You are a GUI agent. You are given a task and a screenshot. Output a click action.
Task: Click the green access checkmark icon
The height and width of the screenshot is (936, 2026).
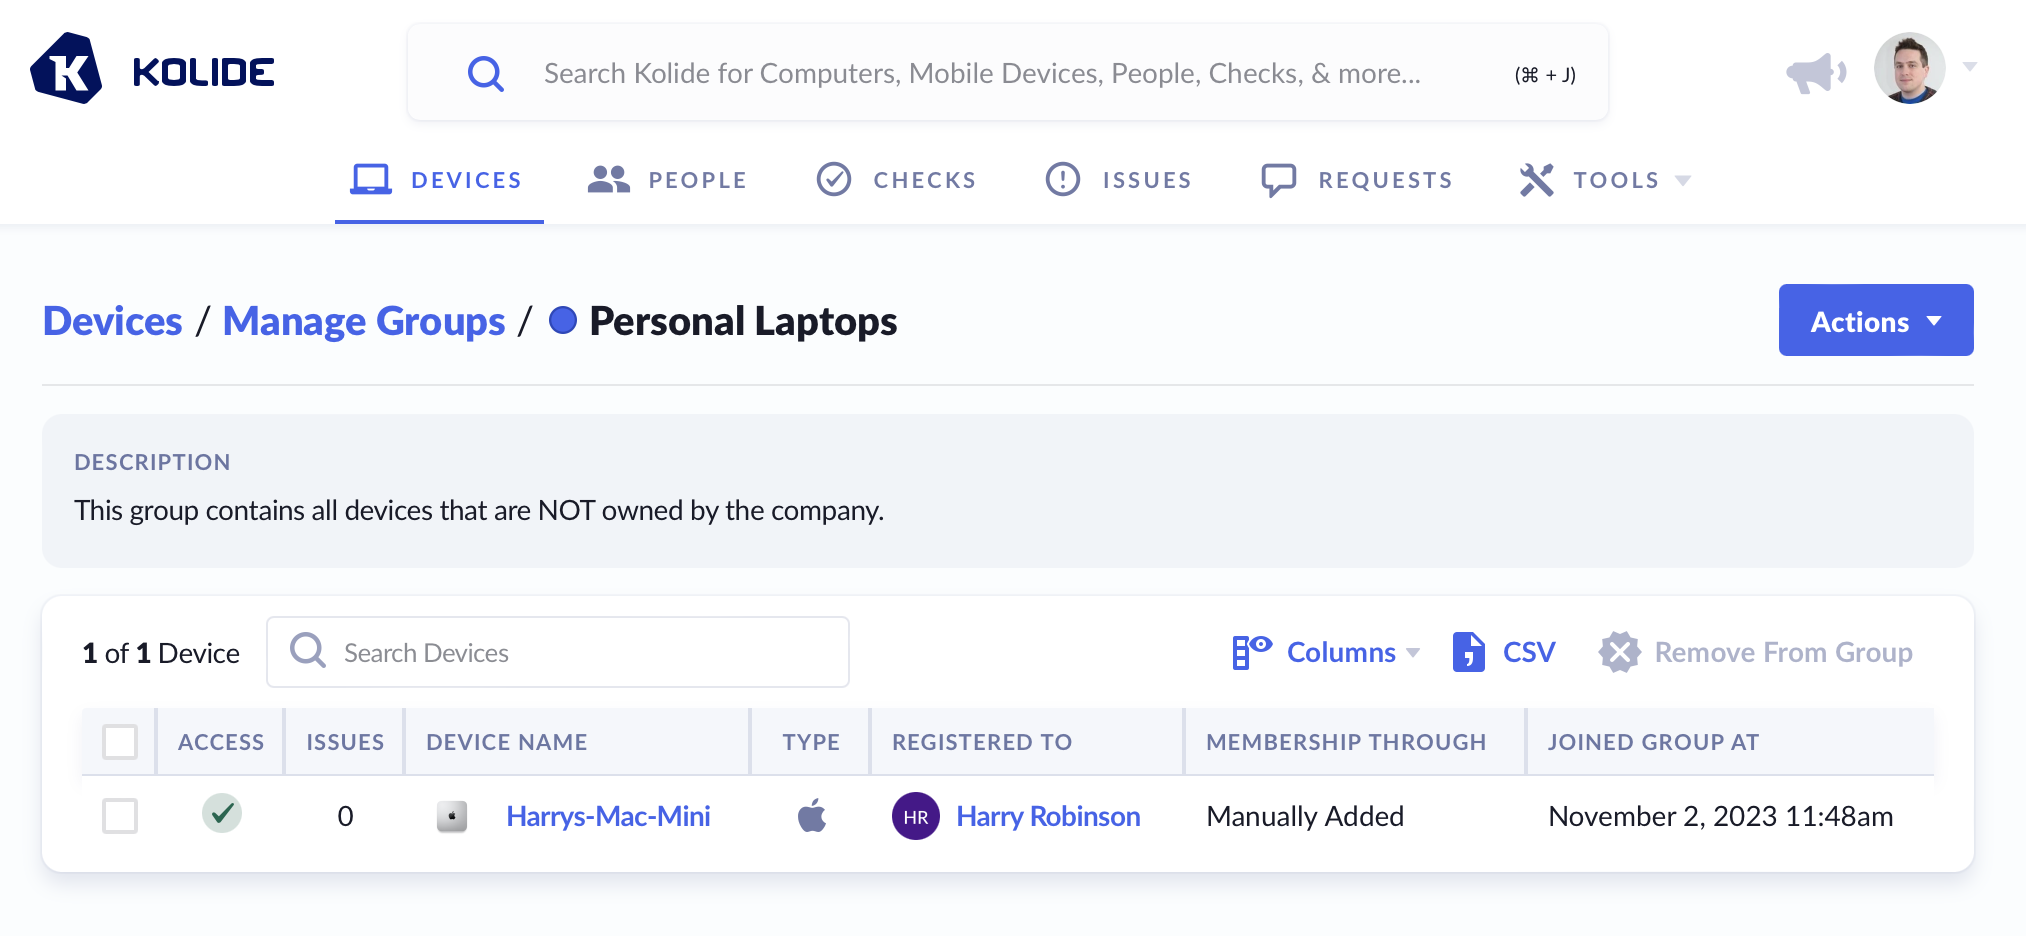[222, 813]
